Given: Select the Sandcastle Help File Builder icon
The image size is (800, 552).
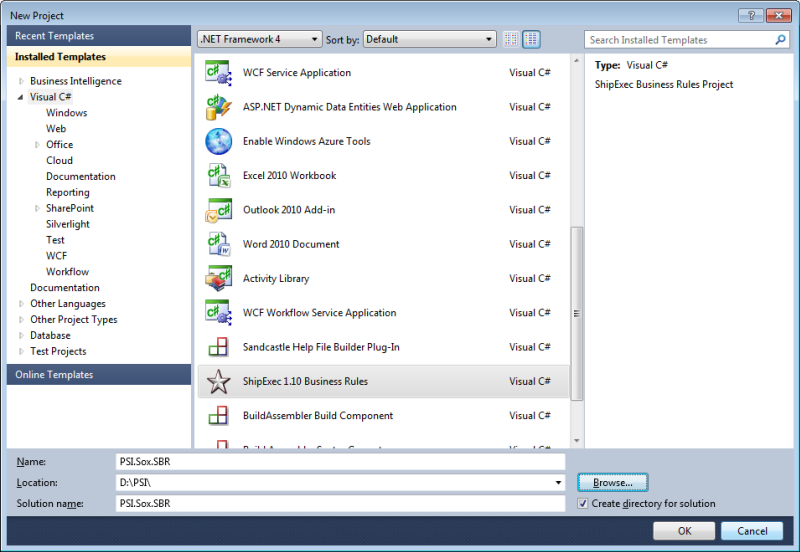Looking at the screenshot, I should (218, 347).
